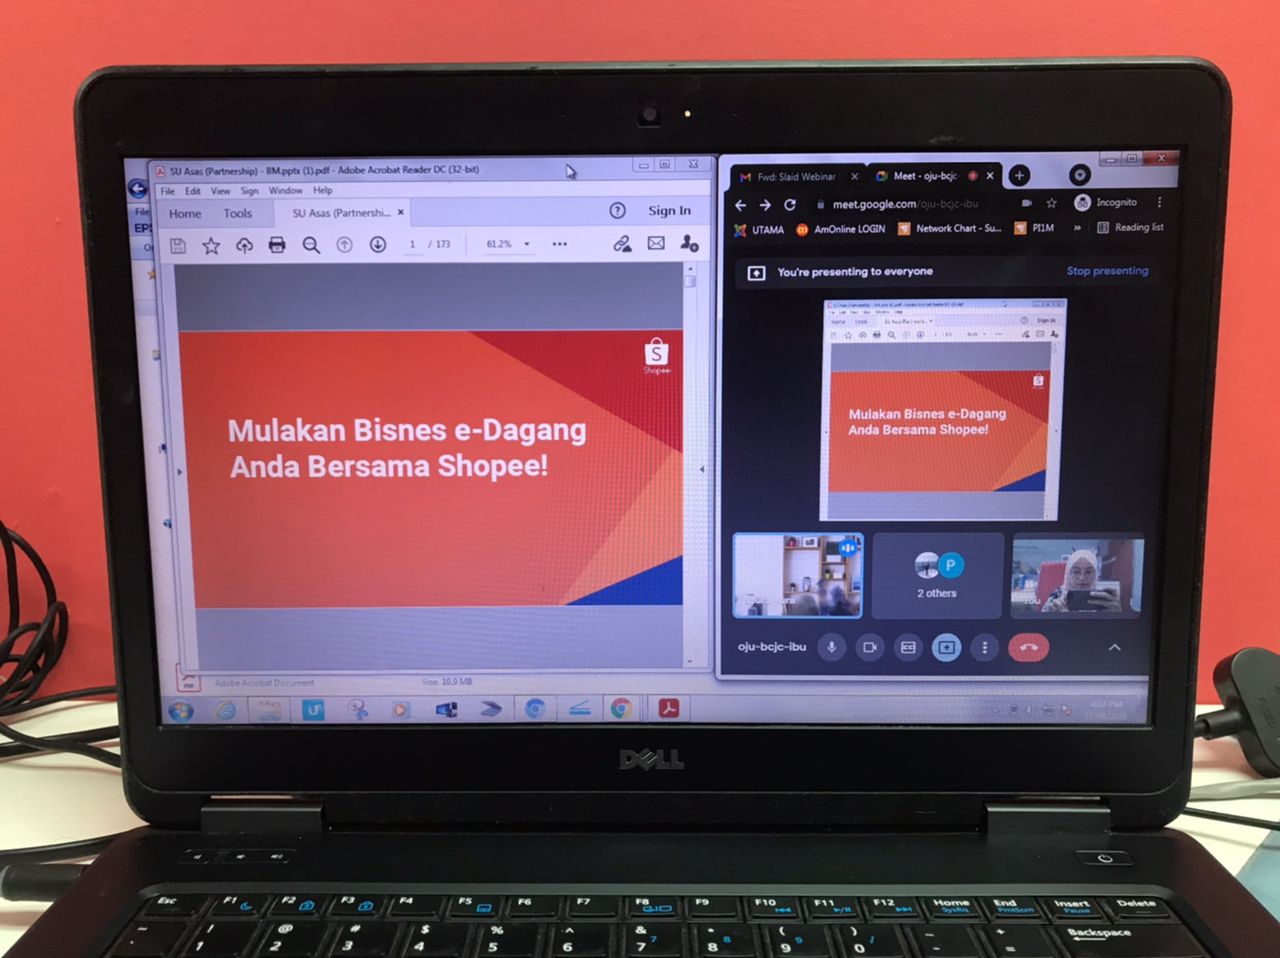Toggle the present screen button in Meet
The height and width of the screenshot is (958, 1280).
946,648
